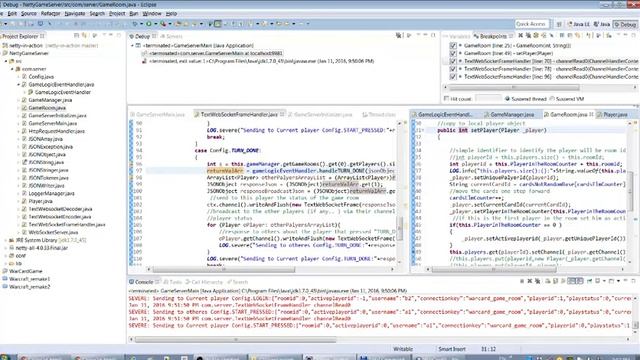Collapse the com.server package node
The height and width of the screenshot is (360, 640).
pos(12,69)
